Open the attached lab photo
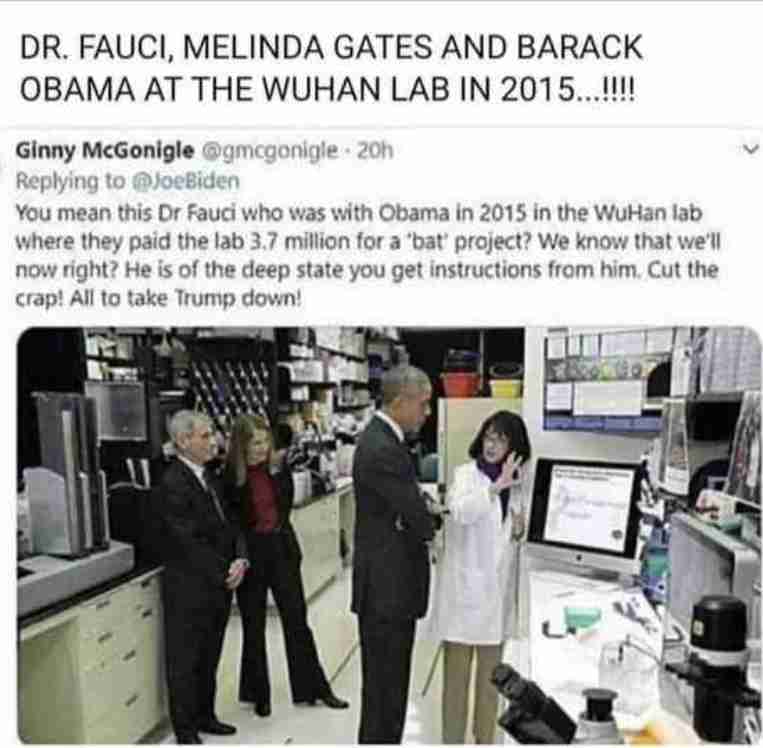This screenshot has height=748, width=763. coord(389,535)
